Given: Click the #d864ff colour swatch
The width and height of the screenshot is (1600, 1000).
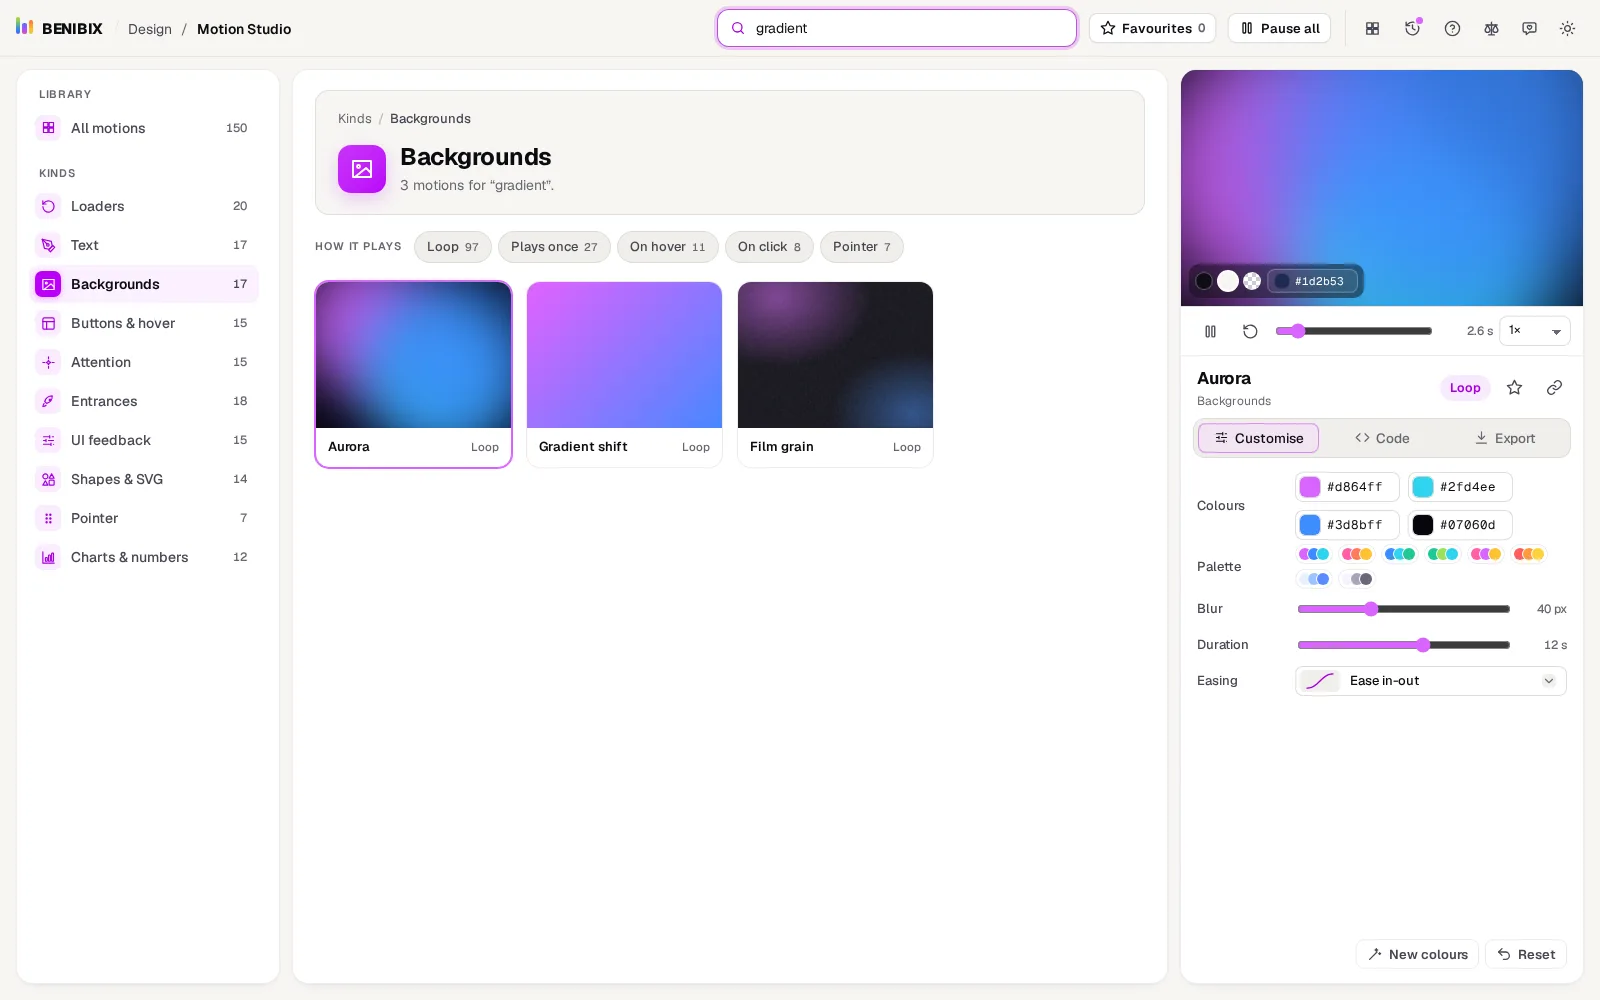Looking at the screenshot, I should point(1310,487).
